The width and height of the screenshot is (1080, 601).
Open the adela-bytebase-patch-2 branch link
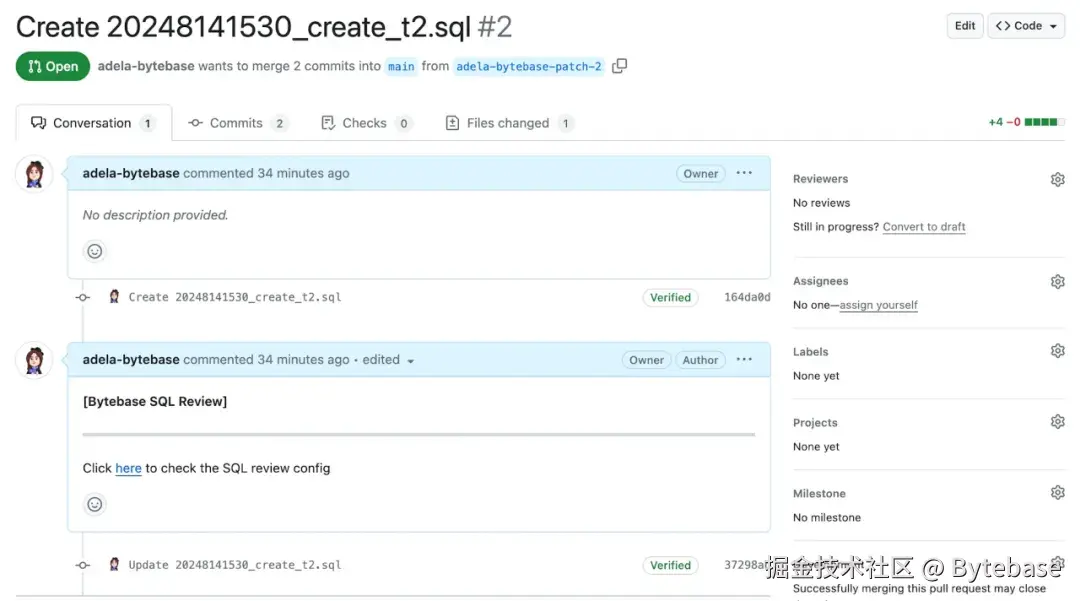528,66
